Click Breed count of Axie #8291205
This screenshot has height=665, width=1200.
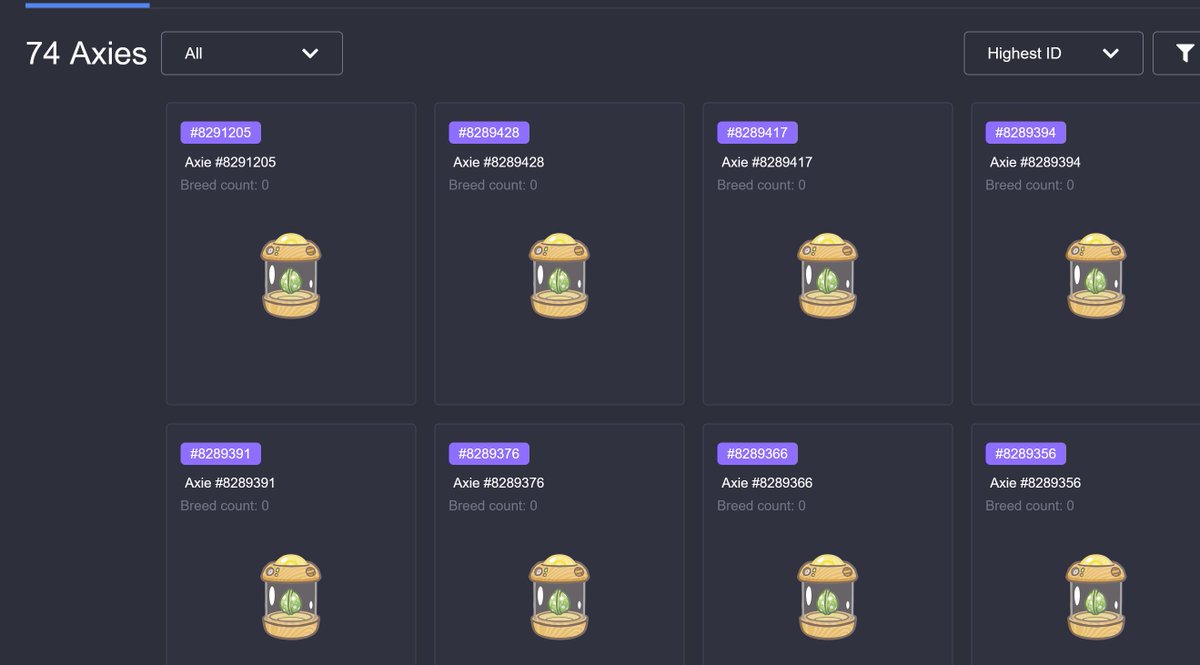(225, 185)
